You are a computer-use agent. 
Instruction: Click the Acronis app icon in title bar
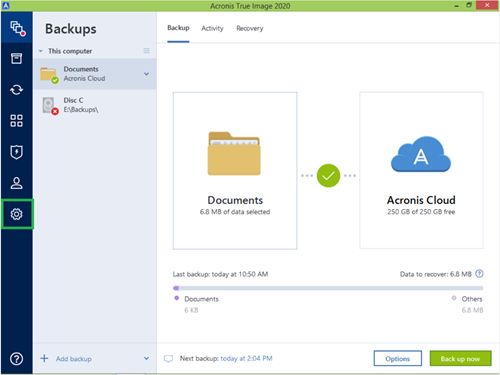point(6,5)
